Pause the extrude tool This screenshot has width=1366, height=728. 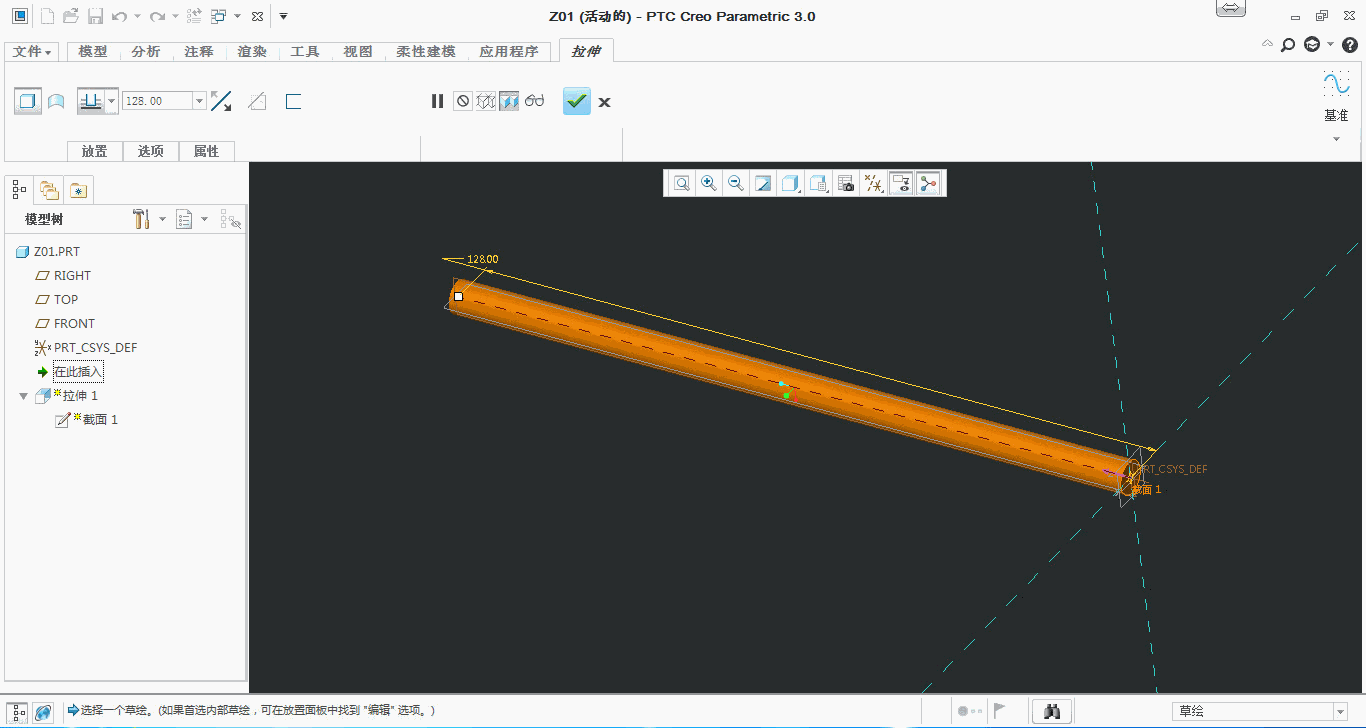[437, 101]
